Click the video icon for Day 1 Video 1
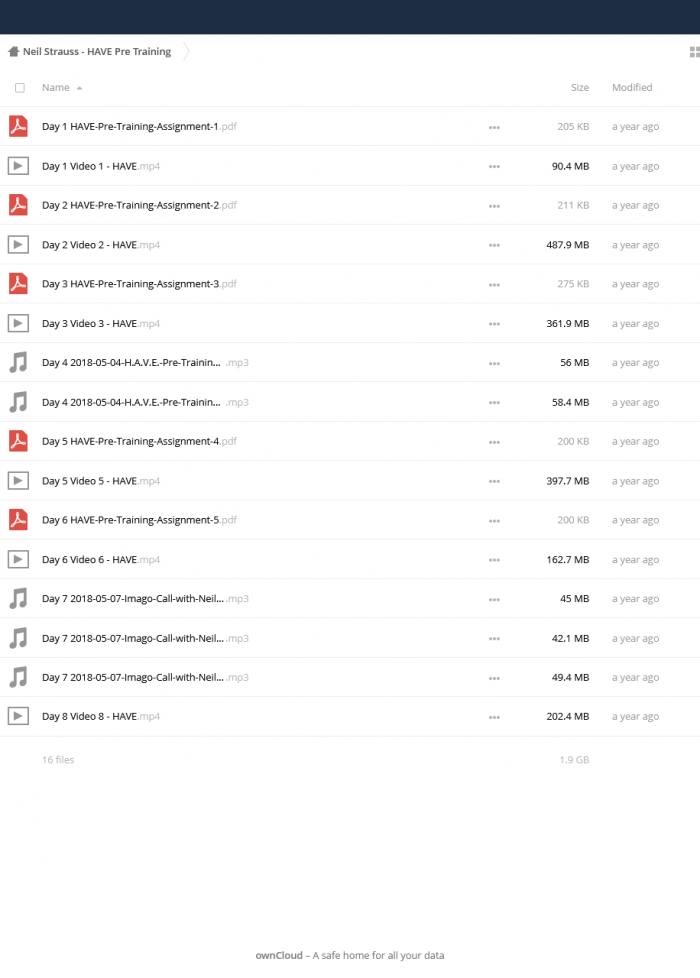This screenshot has width=700, height=978. point(18,166)
